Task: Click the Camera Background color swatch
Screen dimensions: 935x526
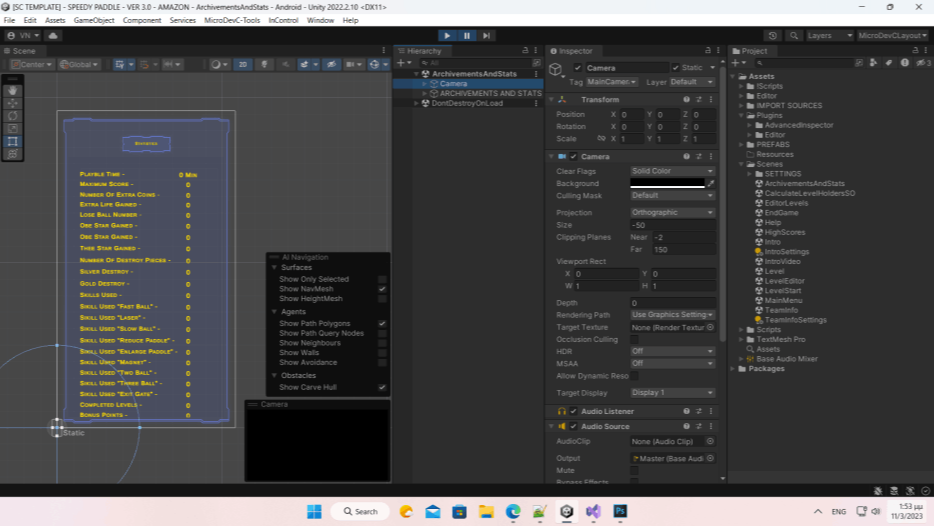Action: [667, 184]
